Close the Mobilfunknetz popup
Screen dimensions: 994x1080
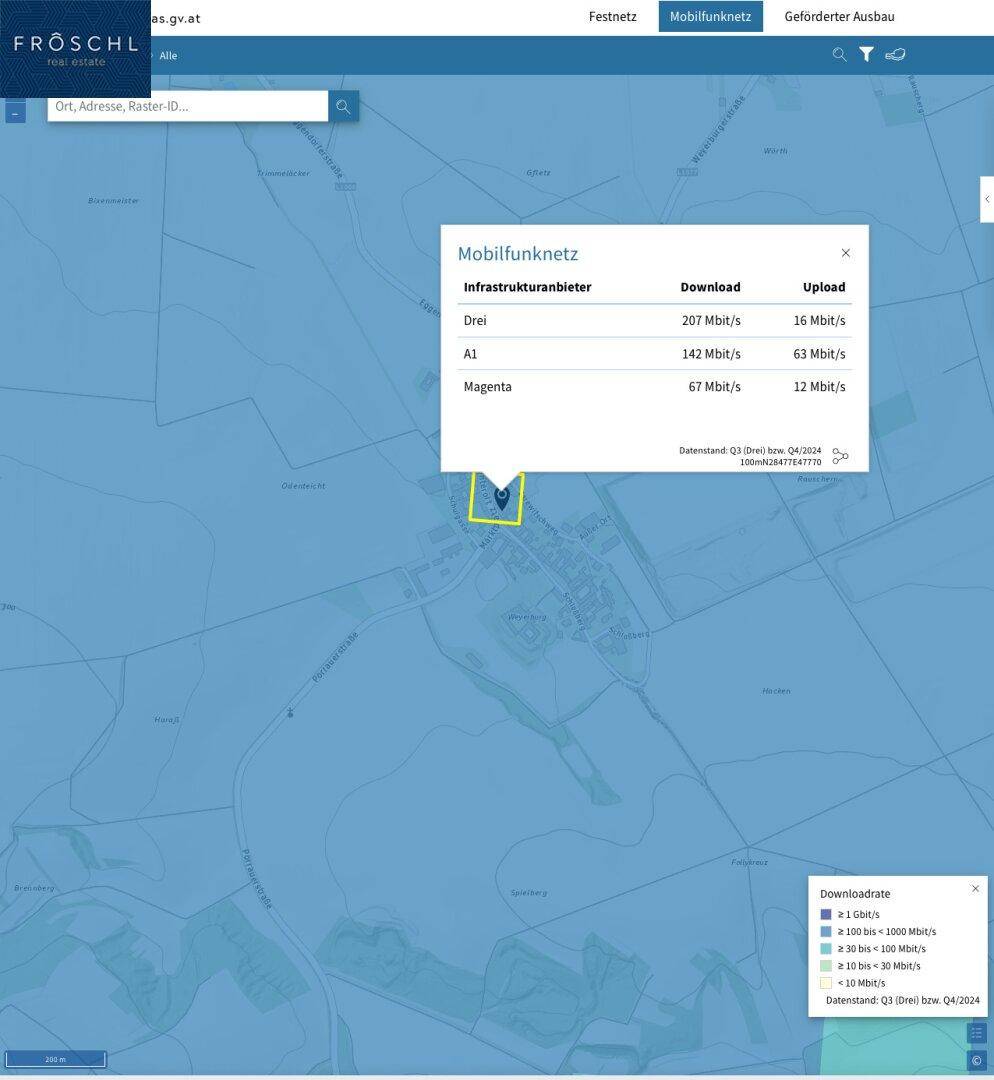tap(846, 253)
